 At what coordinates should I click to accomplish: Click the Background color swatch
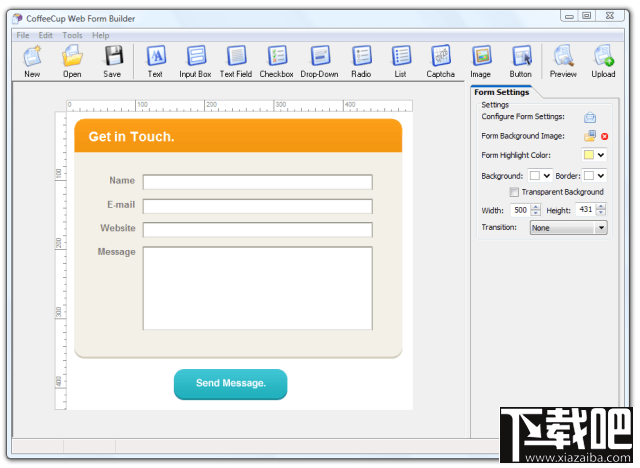534,176
